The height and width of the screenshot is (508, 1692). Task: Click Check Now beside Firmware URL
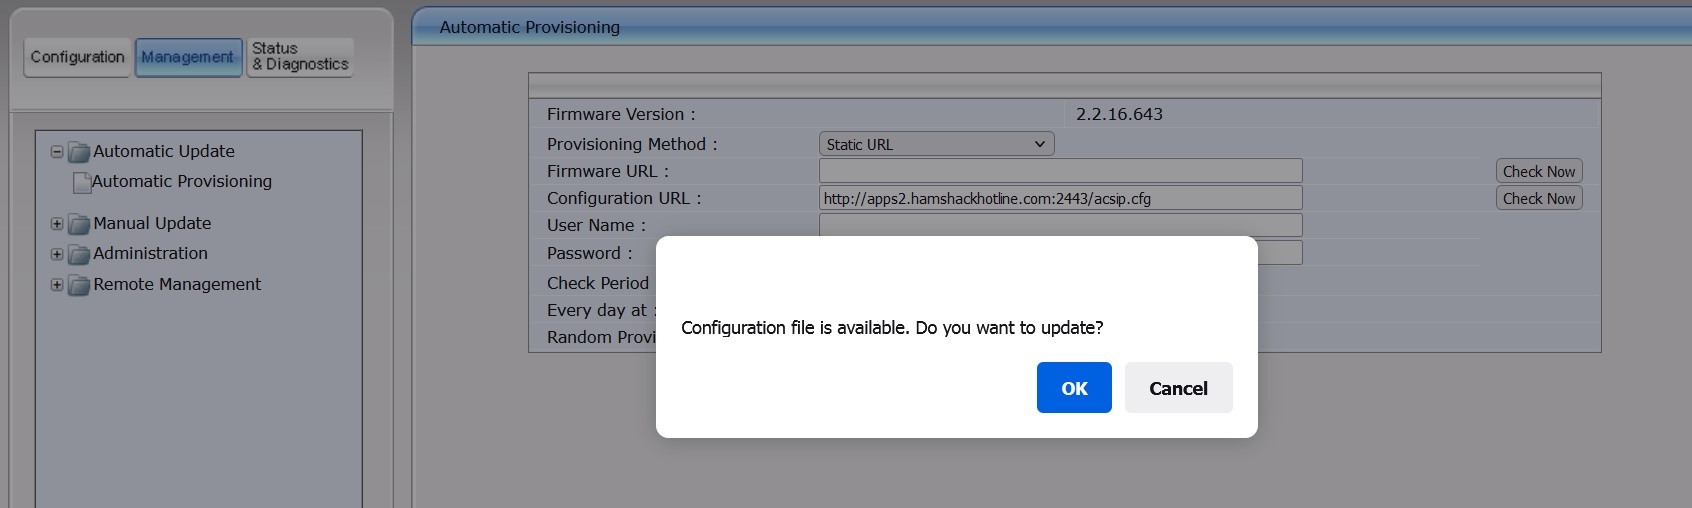click(1539, 171)
